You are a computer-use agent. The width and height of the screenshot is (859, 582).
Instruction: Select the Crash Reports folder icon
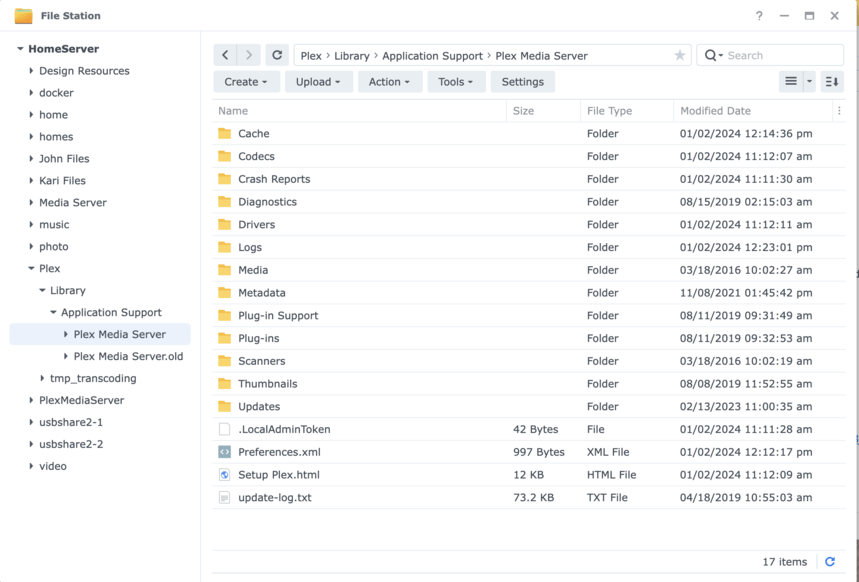[225, 179]
